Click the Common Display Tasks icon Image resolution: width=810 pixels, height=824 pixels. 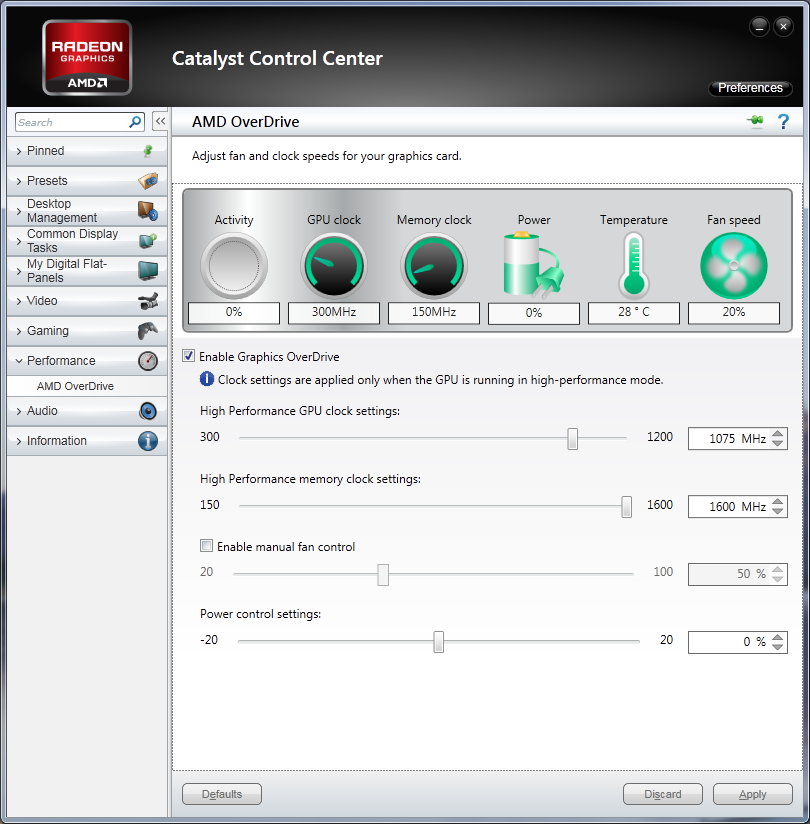point(148,241)
